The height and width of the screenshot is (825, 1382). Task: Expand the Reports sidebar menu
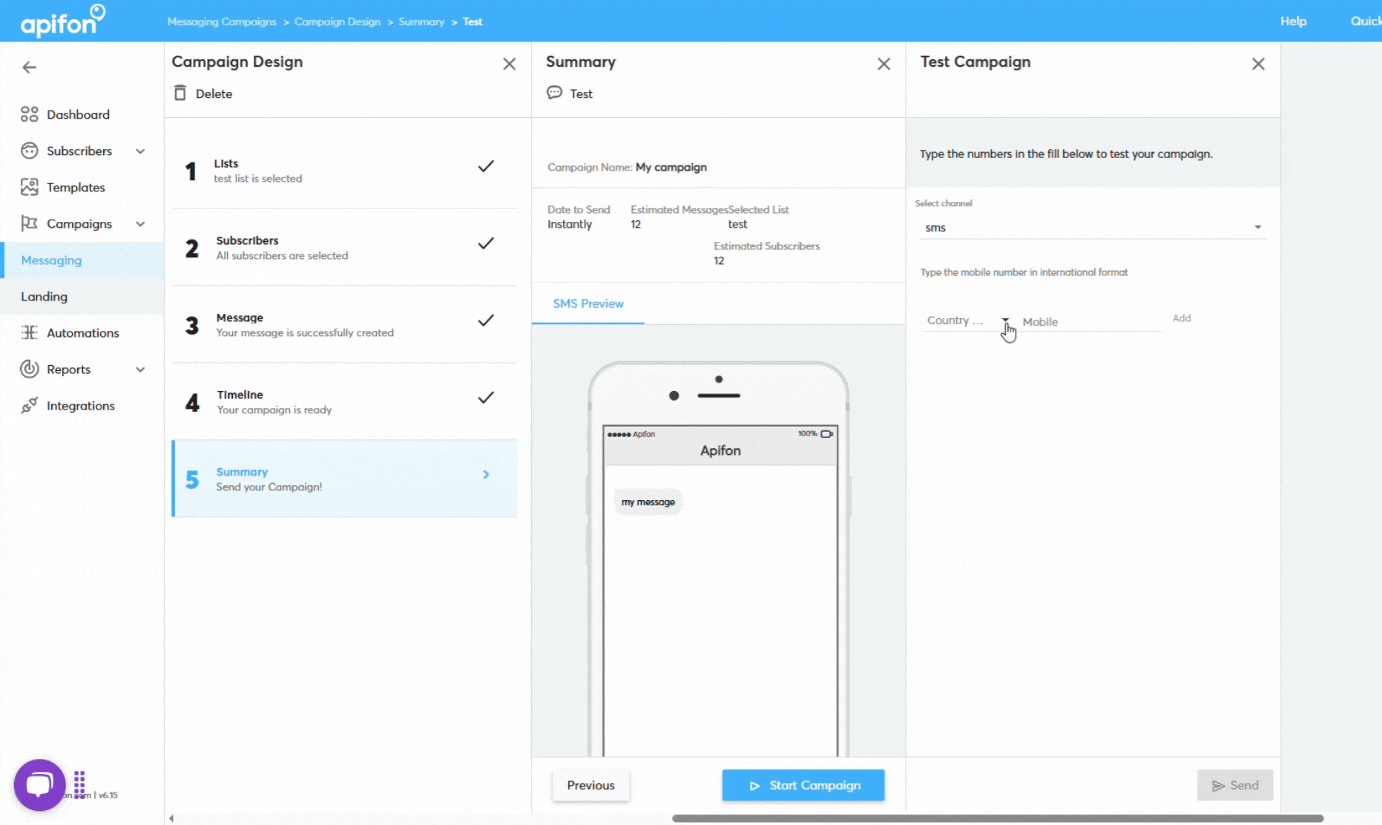point(139,369)
